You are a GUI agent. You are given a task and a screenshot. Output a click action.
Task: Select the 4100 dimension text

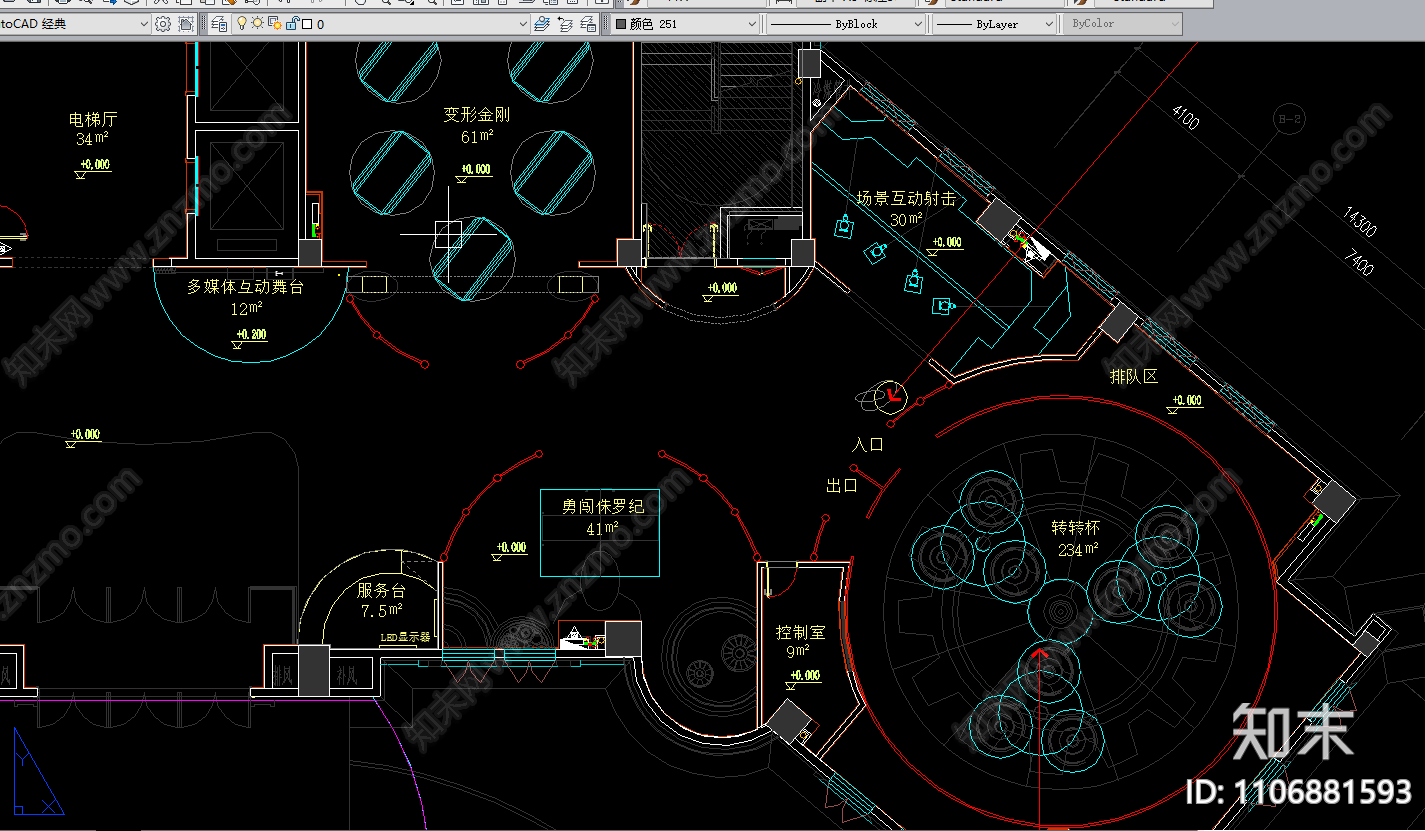pyautogui.click(x=1185, y=117)
